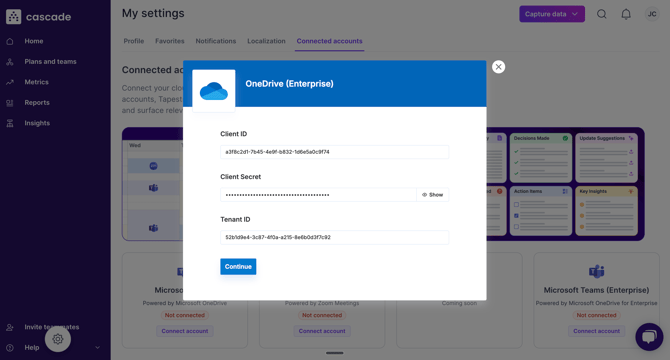
Task: Click Not connected badge on Teams Enterprise
Action: 597,315
